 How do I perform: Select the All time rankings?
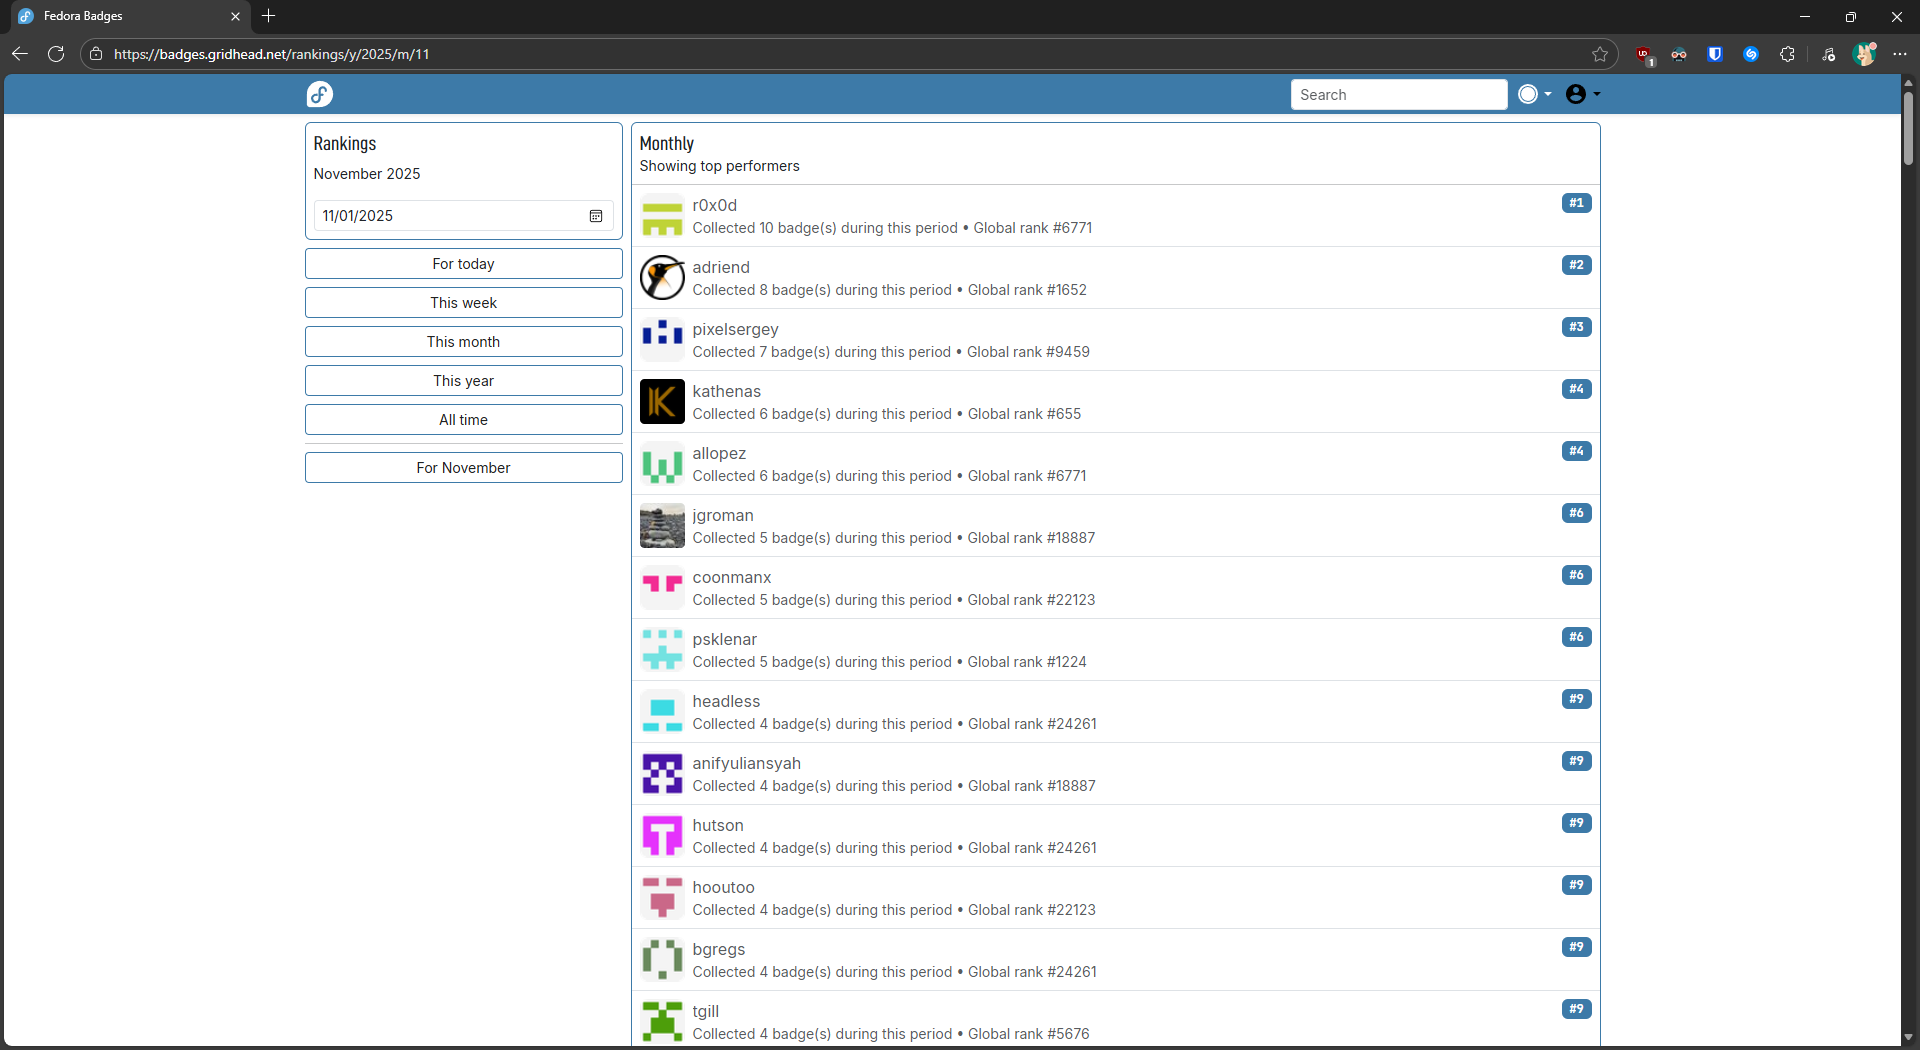point(463,420)
